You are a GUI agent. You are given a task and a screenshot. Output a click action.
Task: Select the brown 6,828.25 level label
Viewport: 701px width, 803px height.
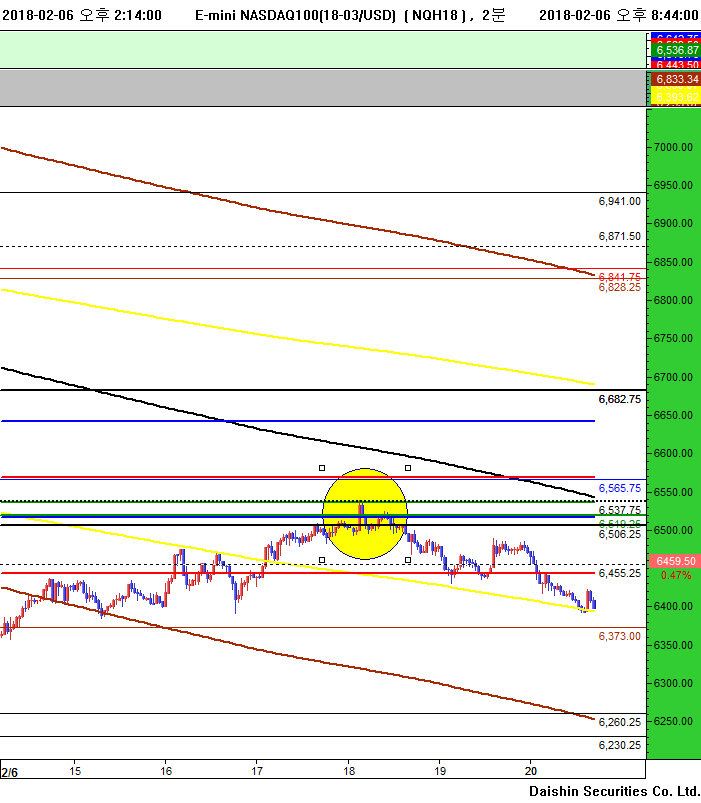coord(620,287)
